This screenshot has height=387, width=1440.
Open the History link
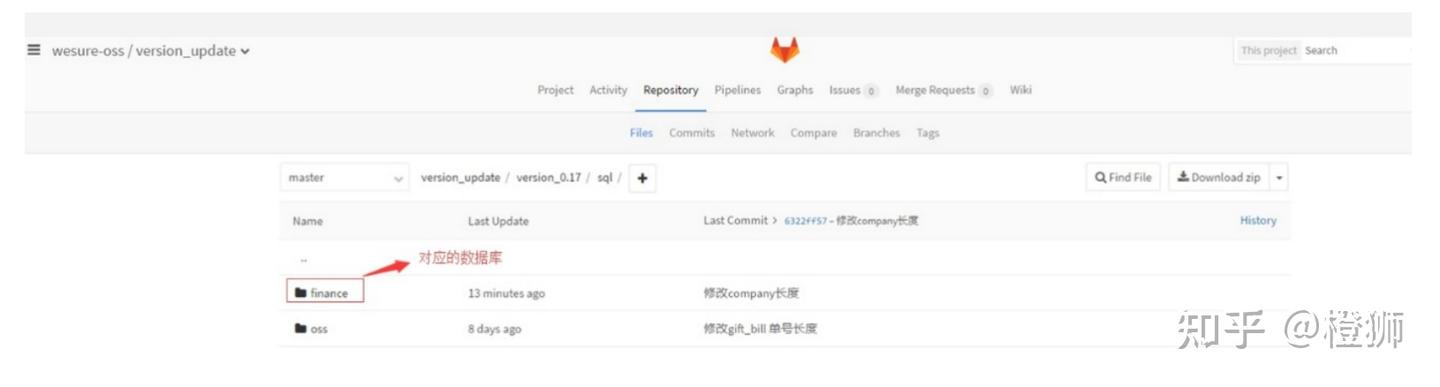tap(1258, 221)
